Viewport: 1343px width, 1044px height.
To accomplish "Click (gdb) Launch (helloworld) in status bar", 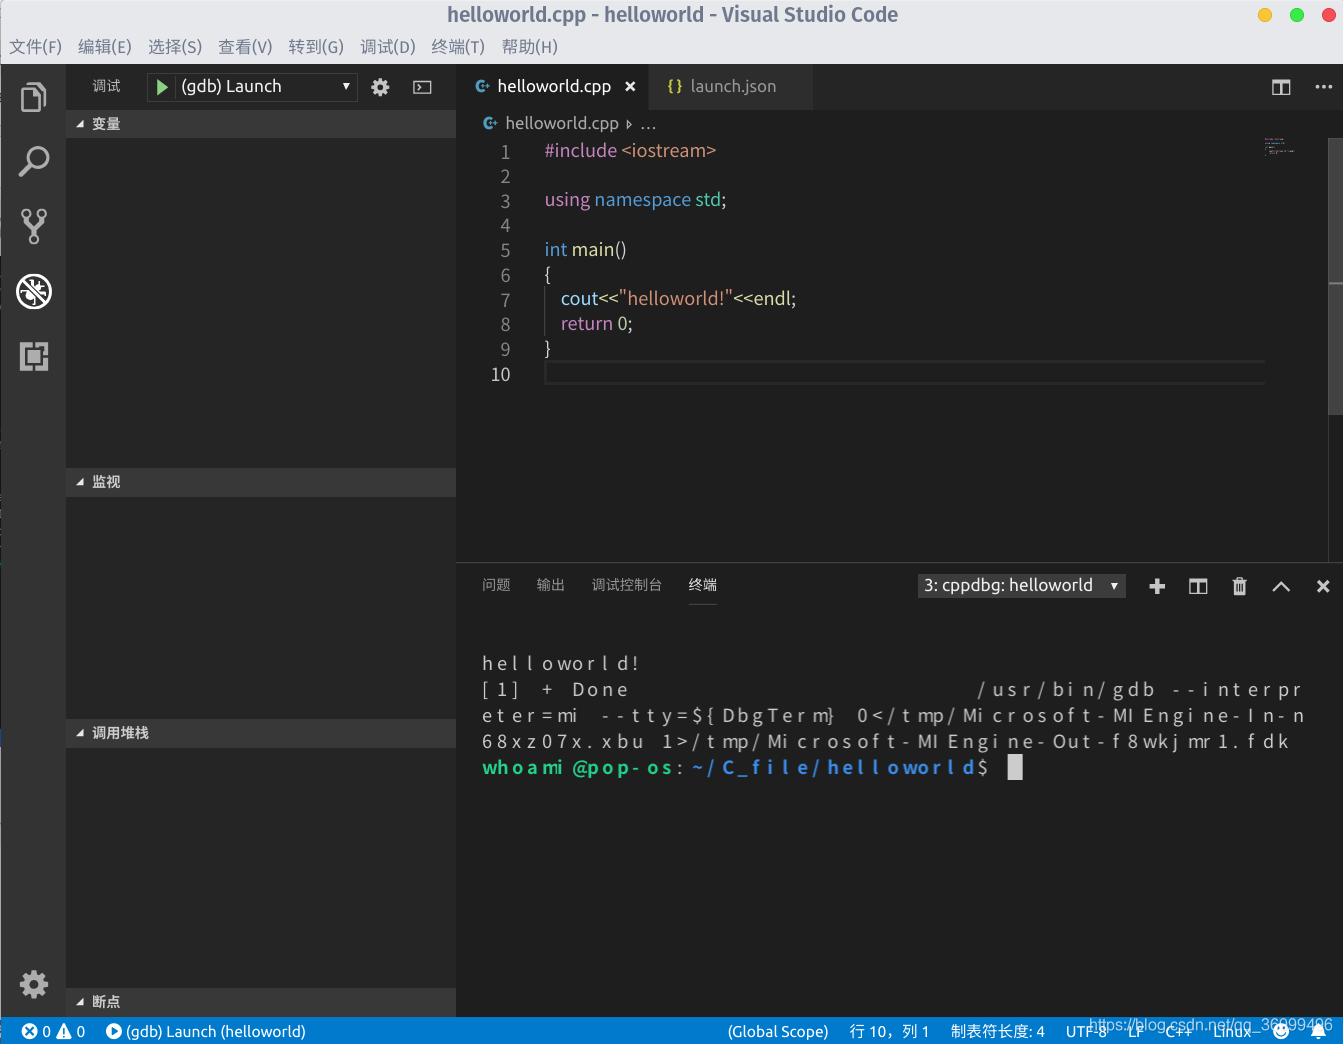I will [x=206, y=1031].
